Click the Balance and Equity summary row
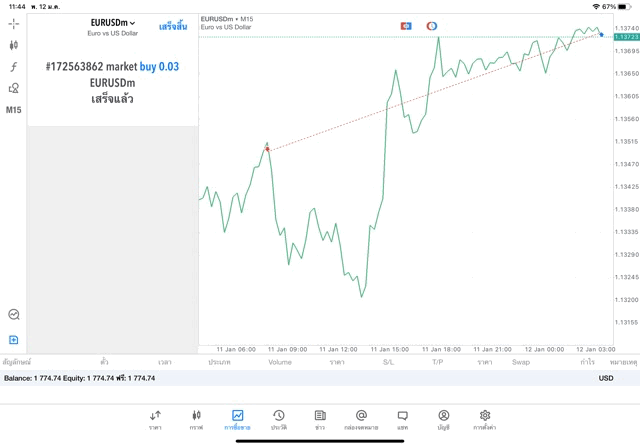The image size is (640, 447). [320, 378]
